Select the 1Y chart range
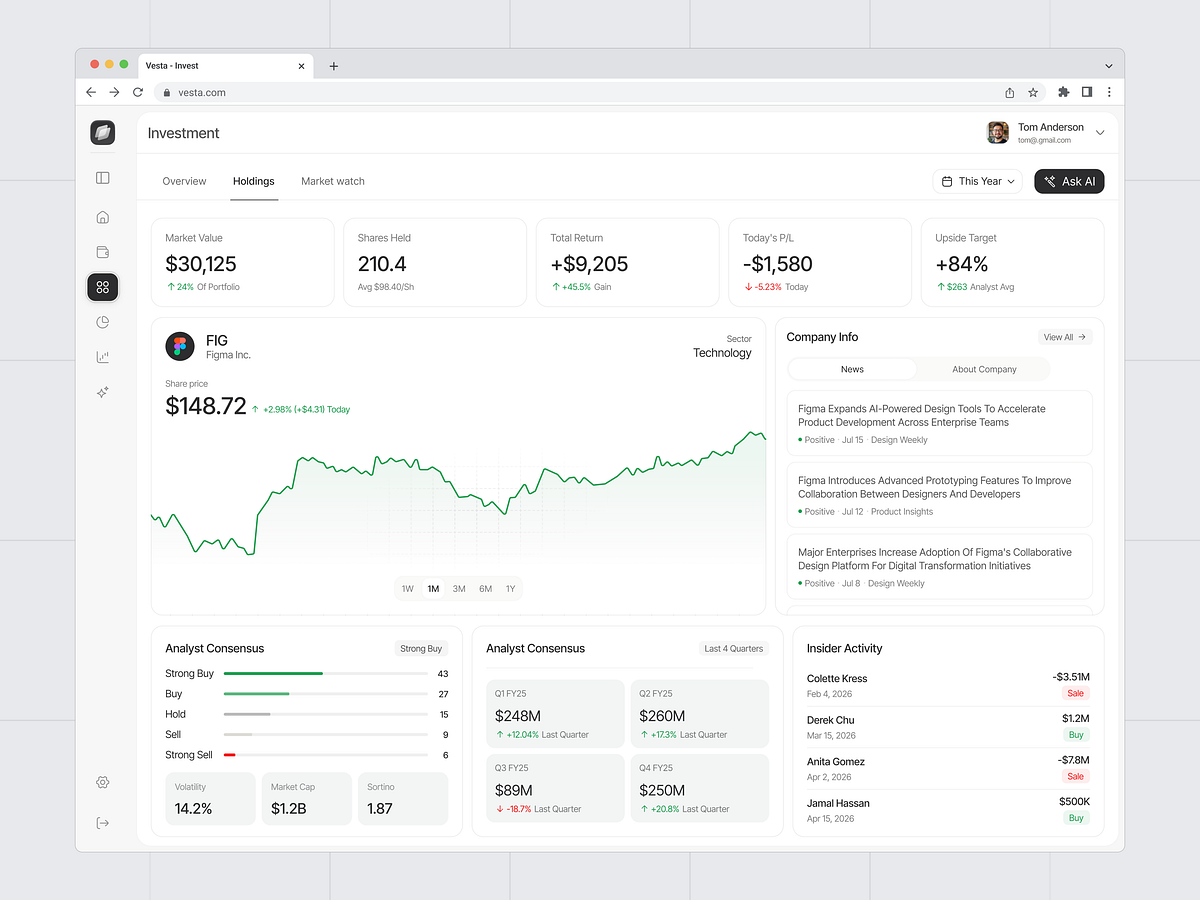This screenshot has width=1200, height=900. pyautogui.click(x=510, y=589)
